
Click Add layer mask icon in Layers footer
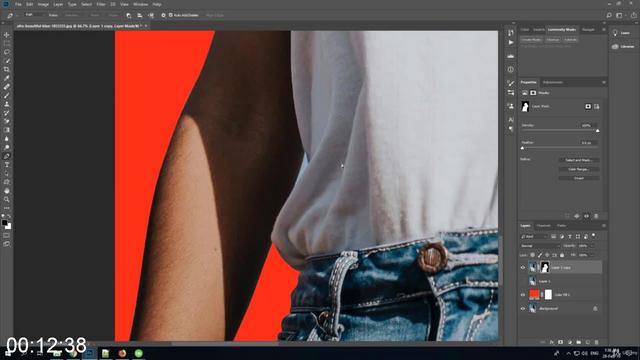click(x=560, y=342)
